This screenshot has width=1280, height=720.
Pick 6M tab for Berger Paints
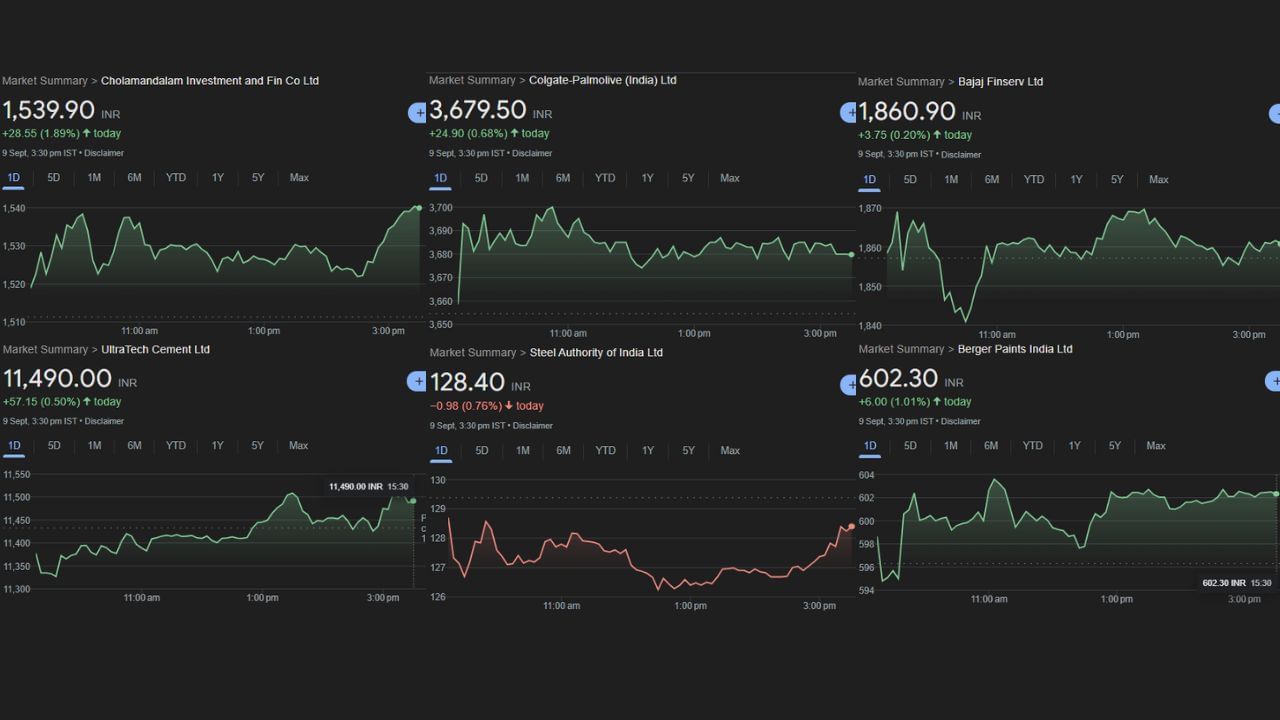pyautogui.click(x=991, y=446)
